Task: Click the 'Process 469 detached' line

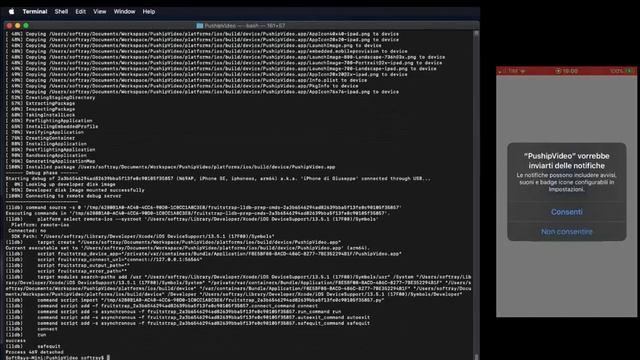Action: pyautogui.click(x=34, y=352)
